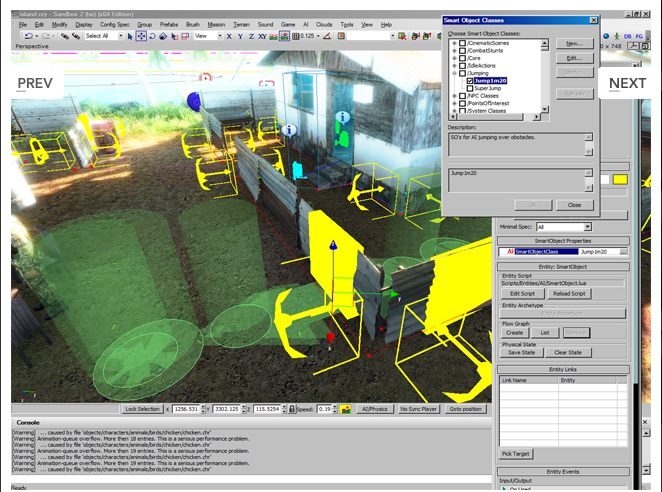Screen dimensions: 662x492
Task: Click the green figure AI icon
Action: (617, 36)
